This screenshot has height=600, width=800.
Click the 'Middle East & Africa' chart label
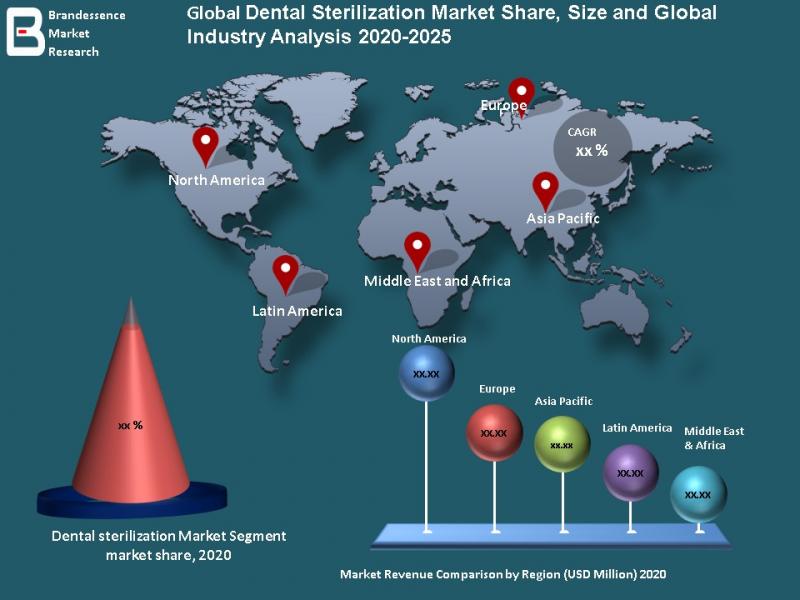tap(714, 438)
